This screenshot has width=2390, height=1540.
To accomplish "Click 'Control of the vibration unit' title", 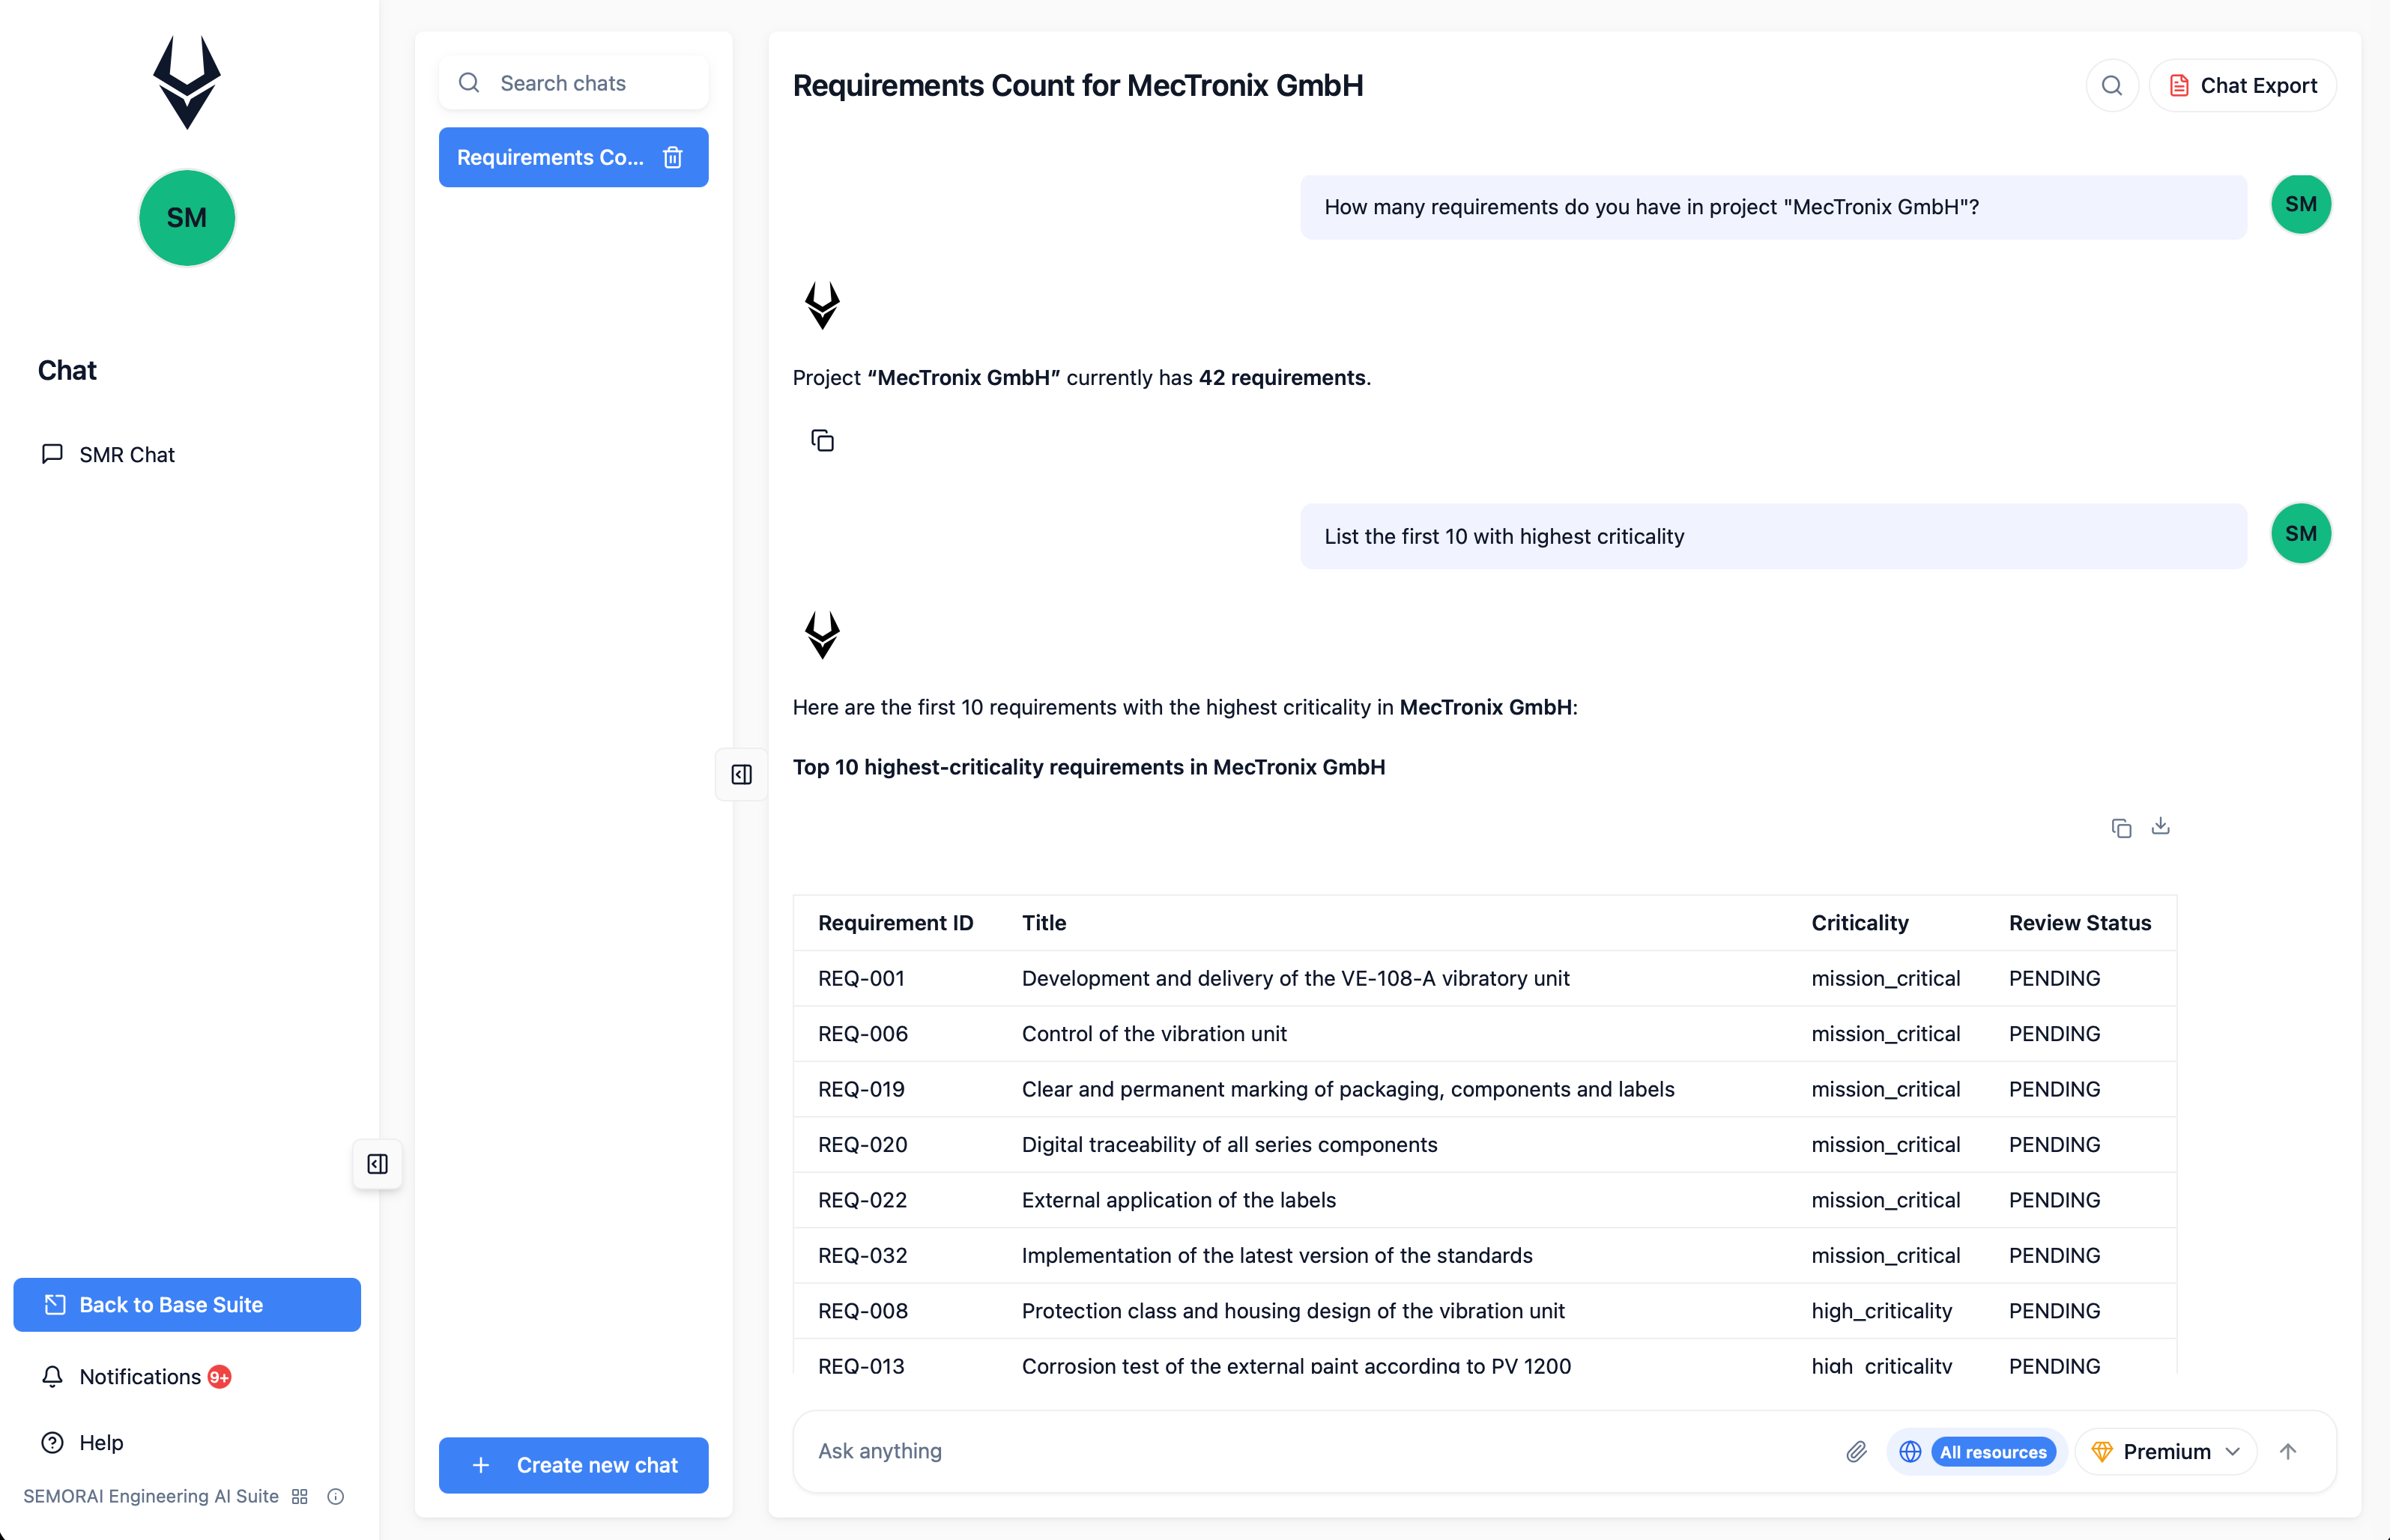I will pos(1154,1033).
